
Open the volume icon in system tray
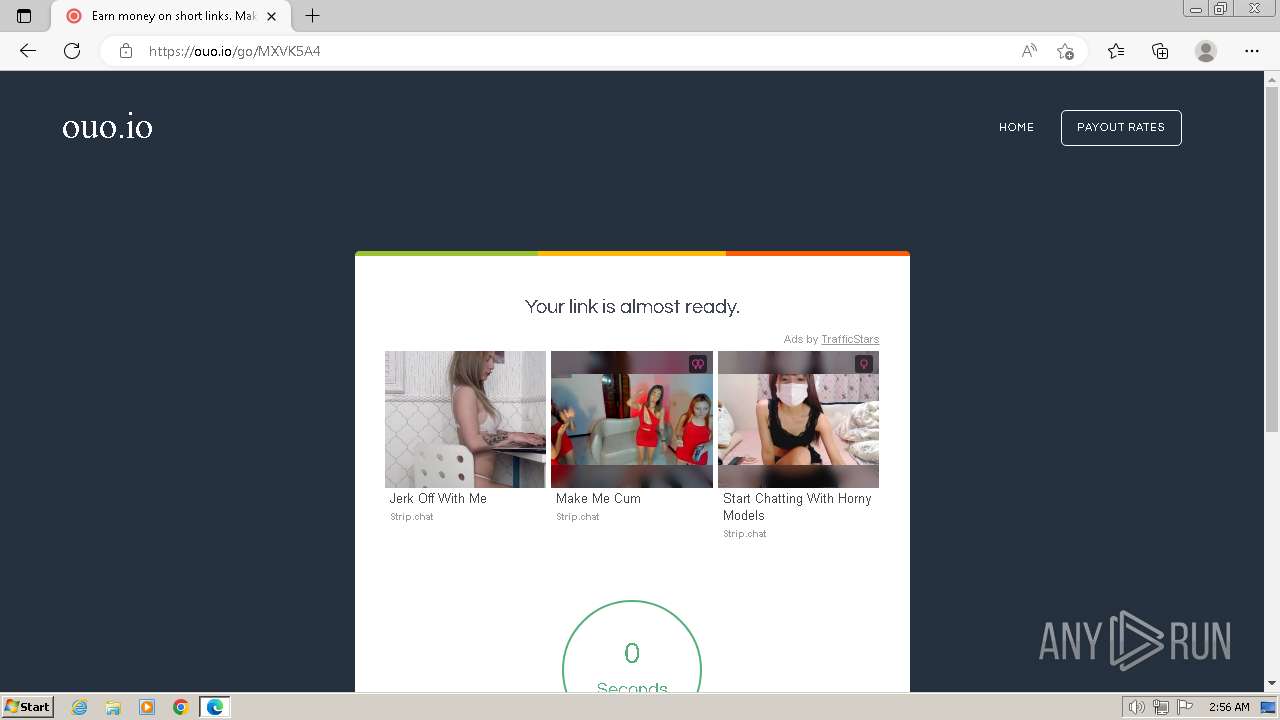(x=1137, y=707)
